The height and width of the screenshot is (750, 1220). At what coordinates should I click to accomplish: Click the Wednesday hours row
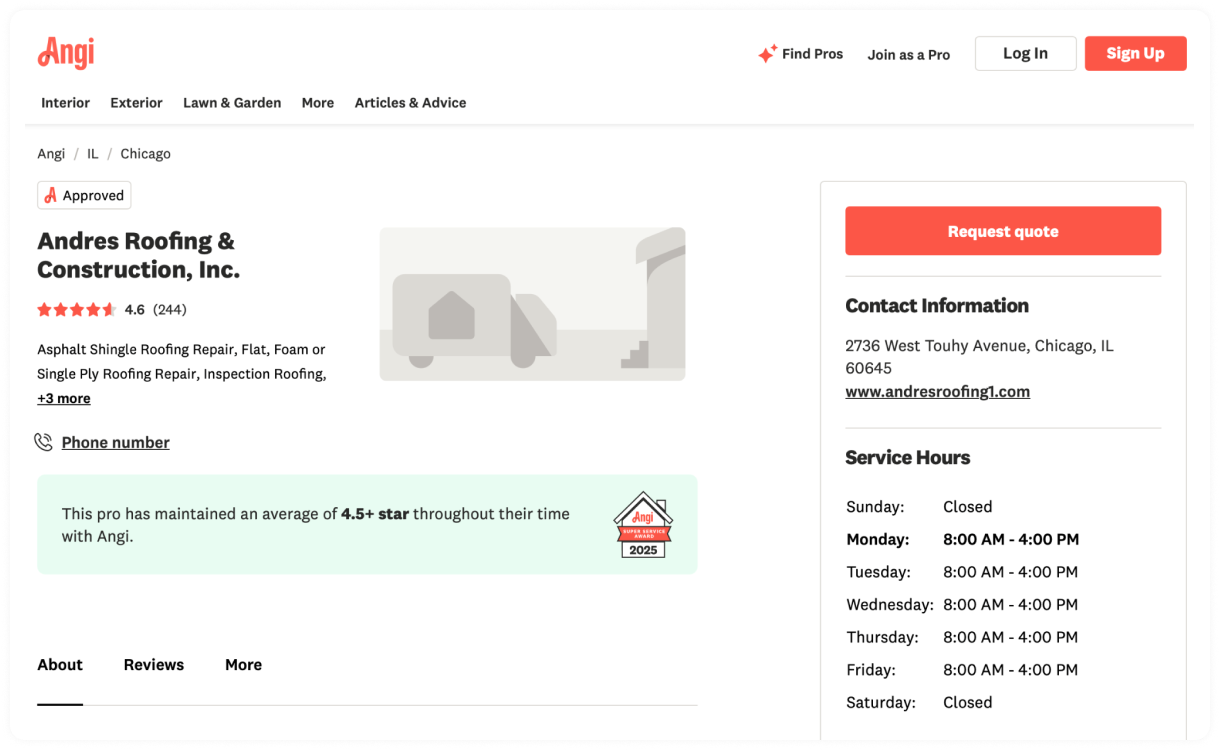pos(962,604)
